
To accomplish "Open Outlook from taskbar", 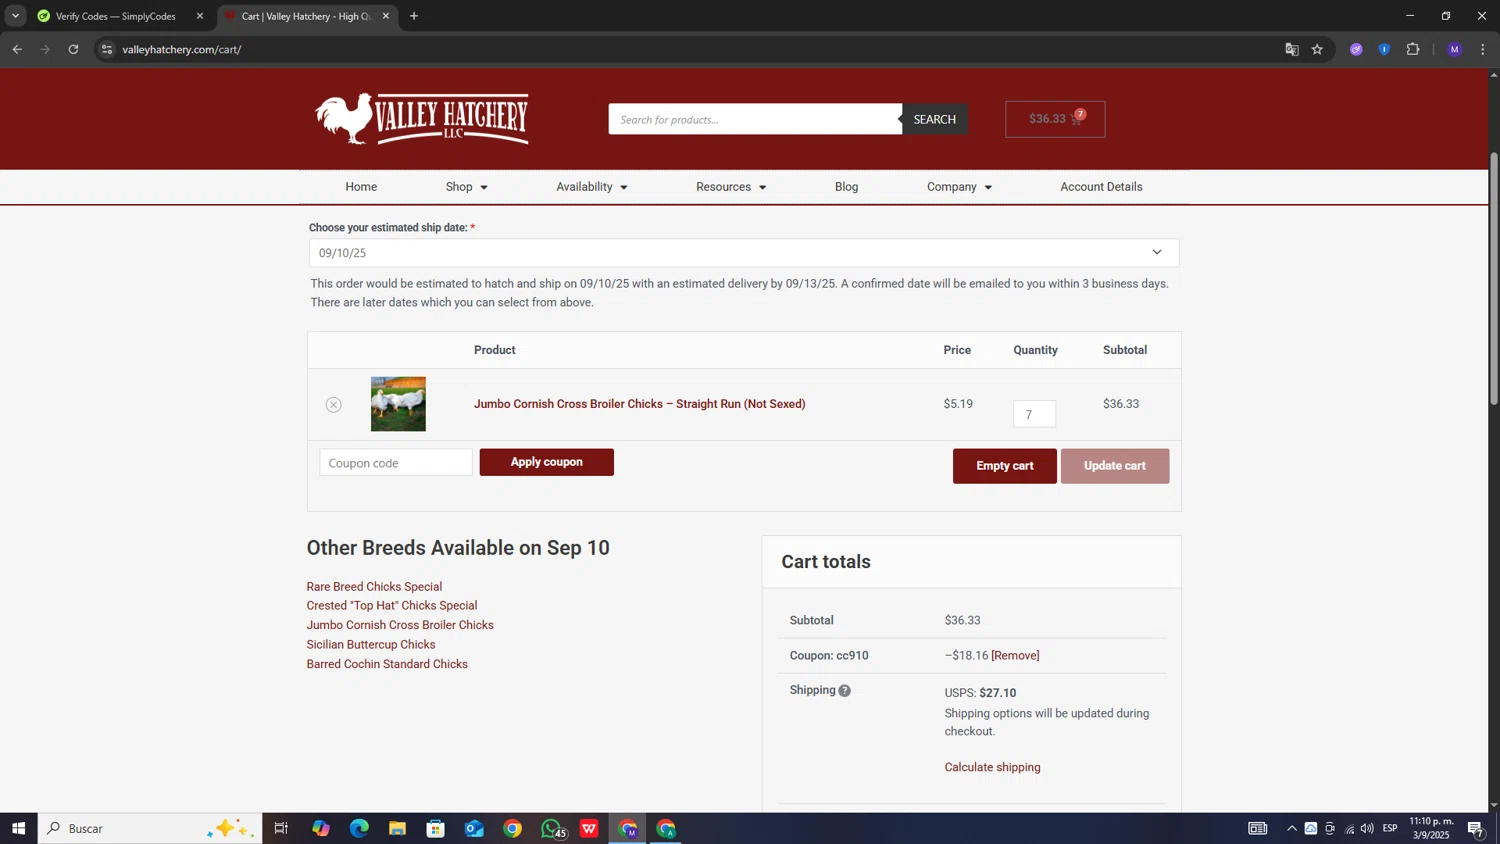I will tap(474, 828).
